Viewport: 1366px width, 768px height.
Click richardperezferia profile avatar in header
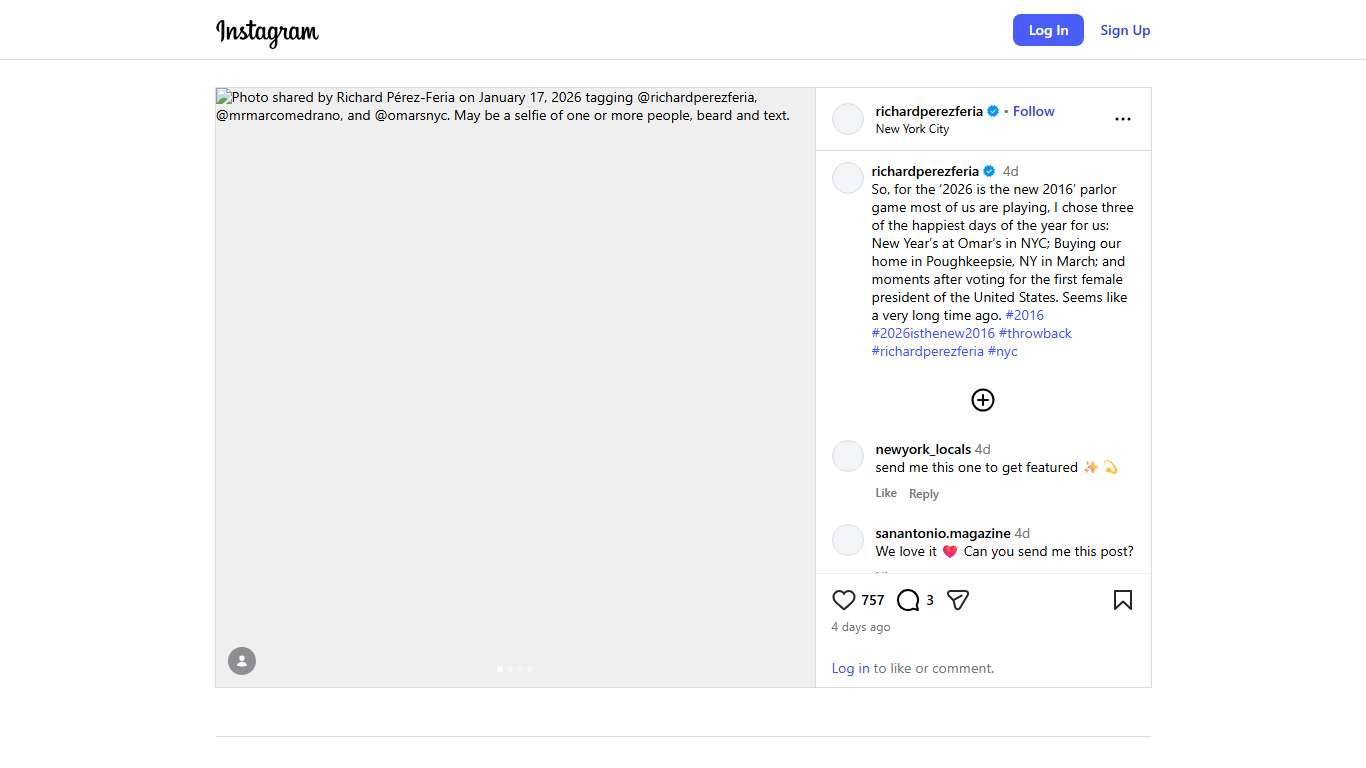point(848,119)
